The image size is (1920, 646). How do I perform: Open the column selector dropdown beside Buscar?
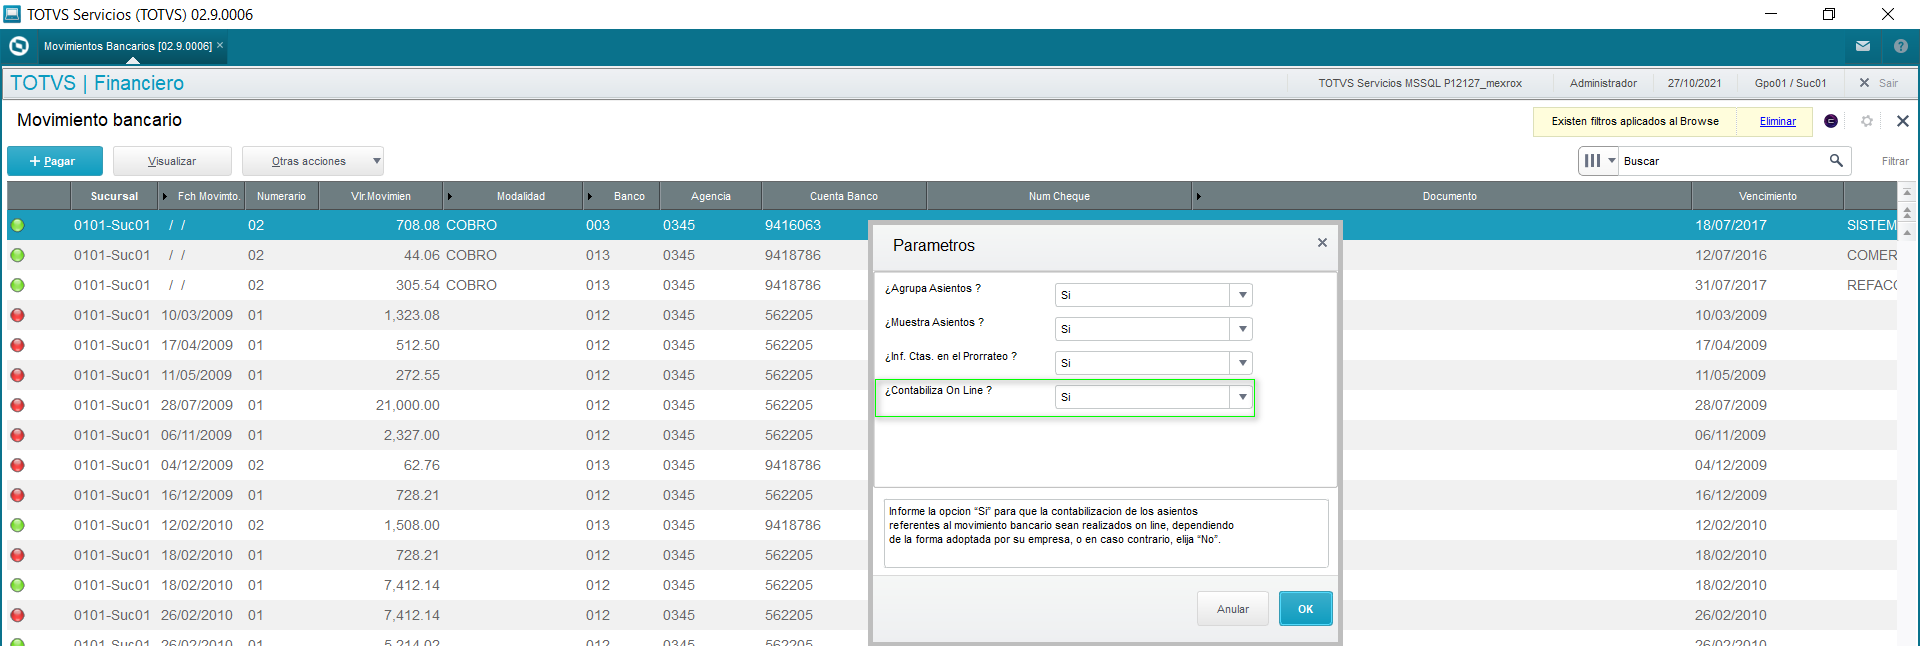(x=1599, y=160)
